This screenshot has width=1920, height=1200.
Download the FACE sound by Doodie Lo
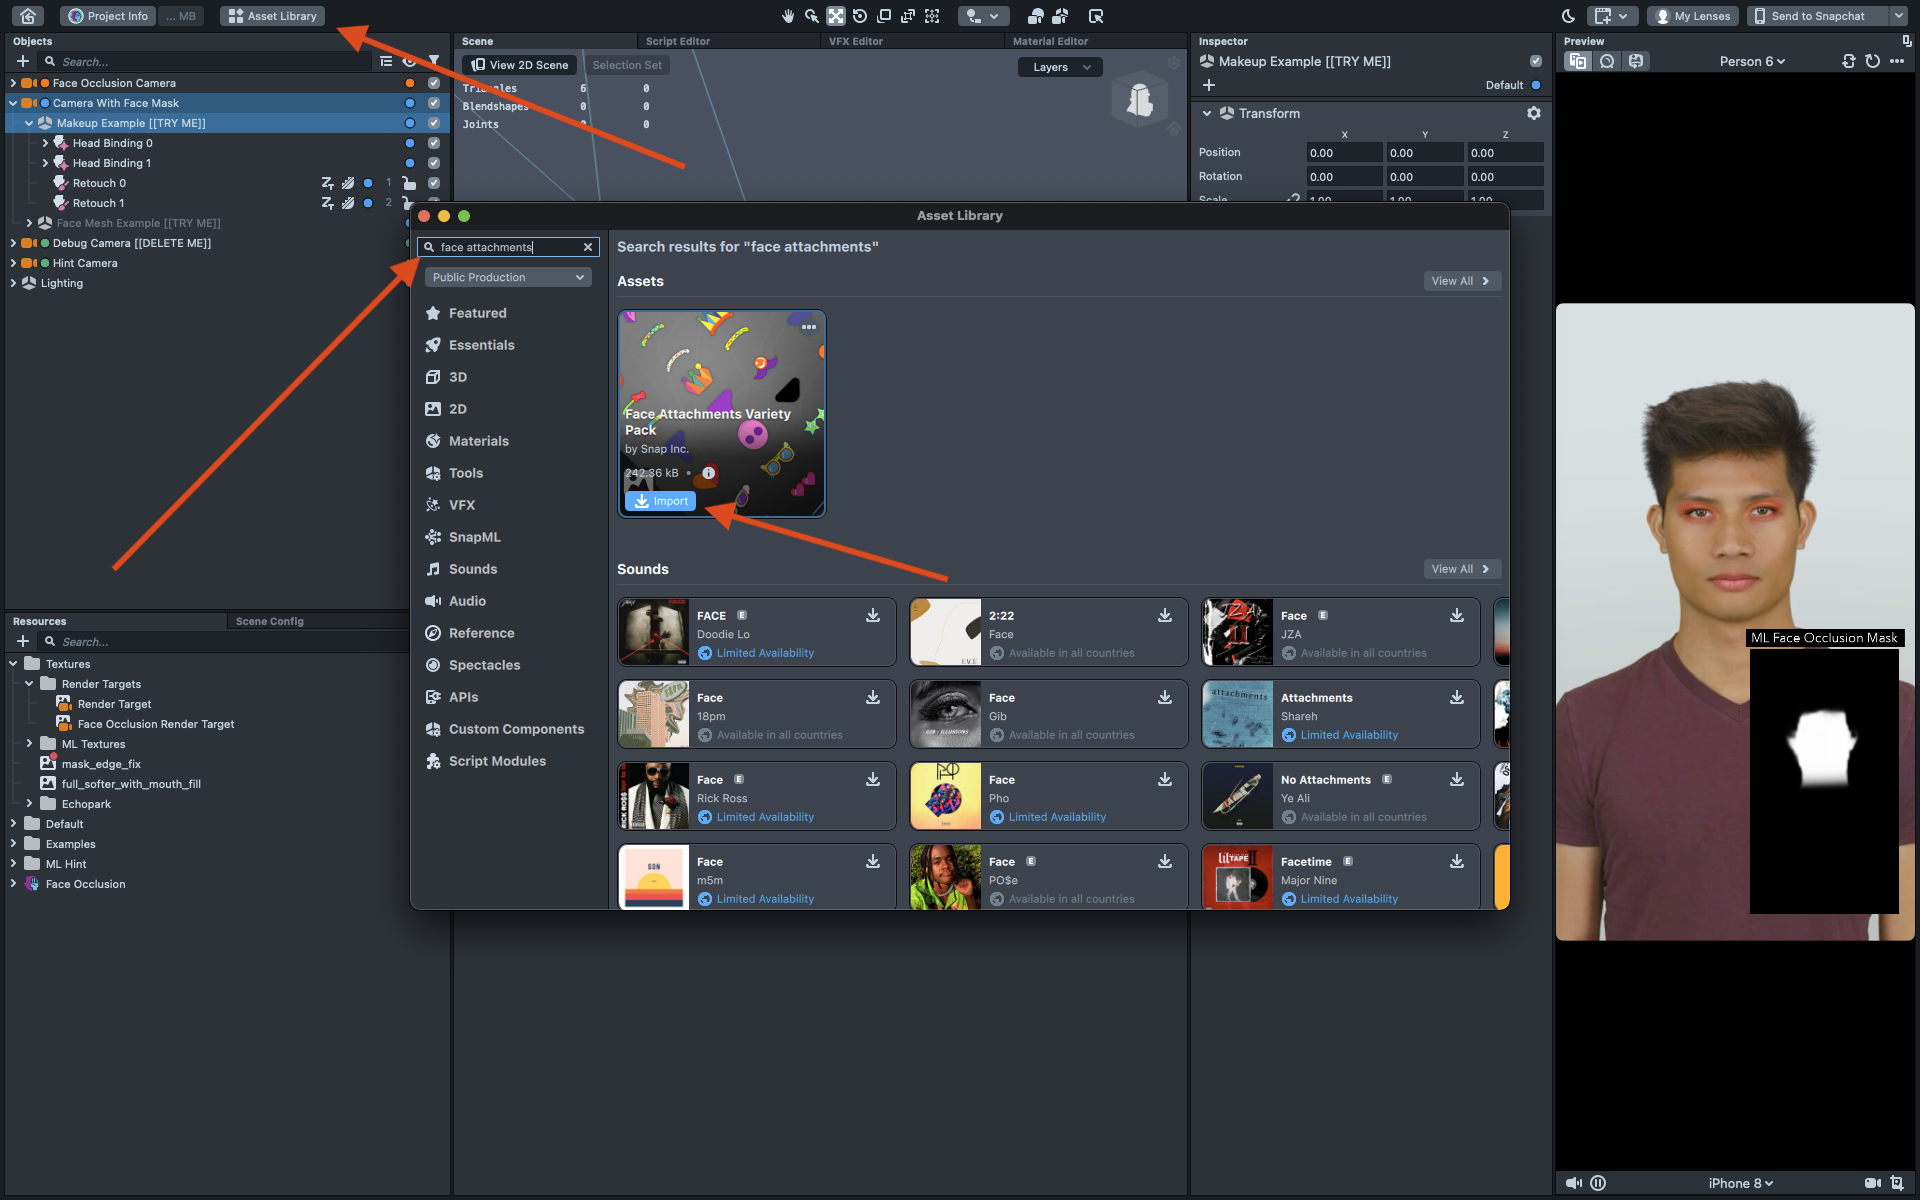873,616
